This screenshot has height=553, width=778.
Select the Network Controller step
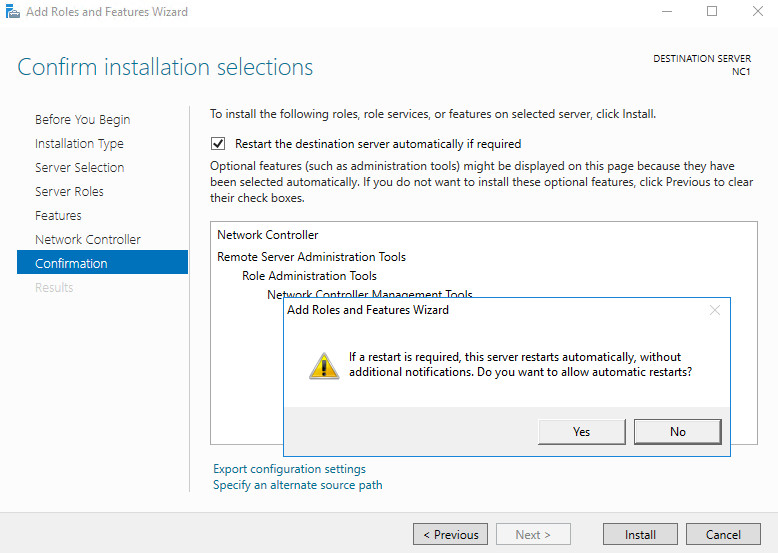click(x=88, y=240)
